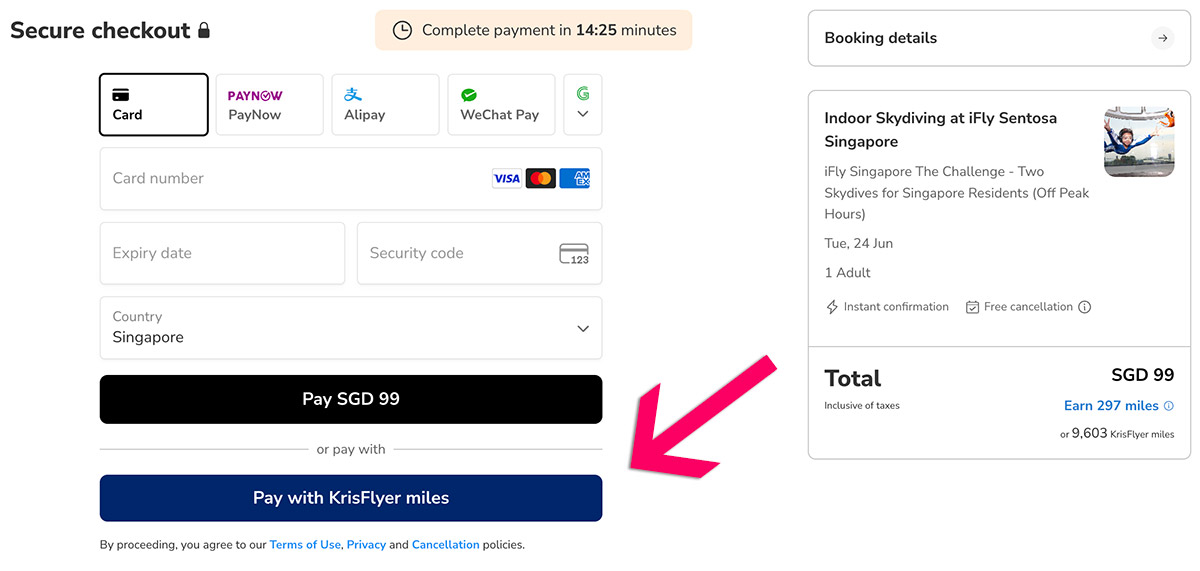Click the American Express logo
This screenshot has height=571, width=1200.
(575, 179)
